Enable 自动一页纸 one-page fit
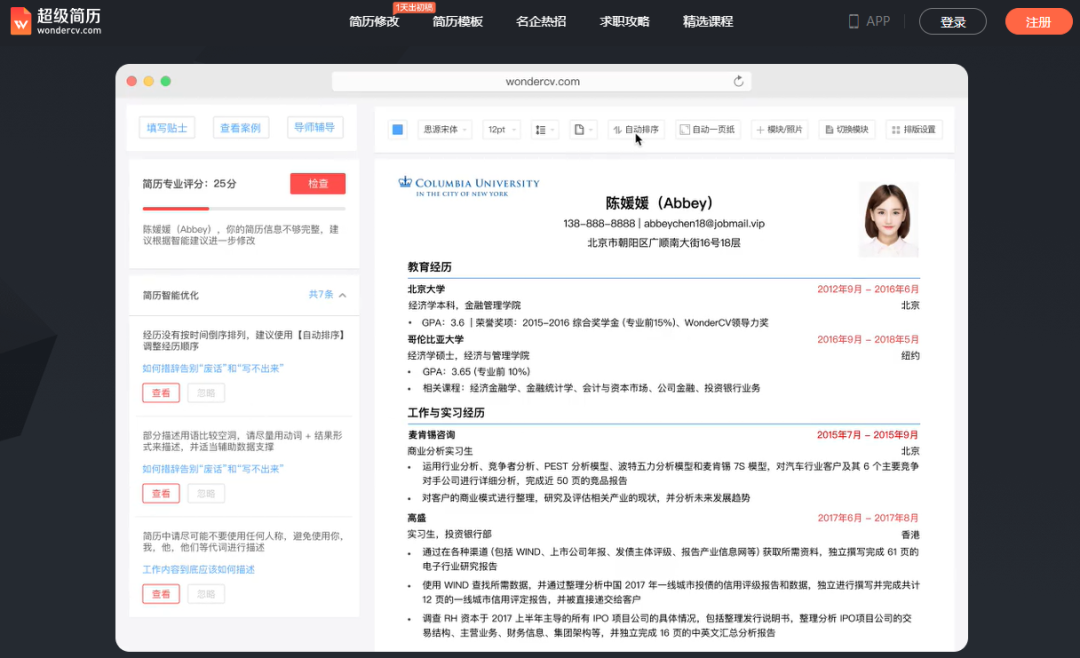 pos(707,130)
